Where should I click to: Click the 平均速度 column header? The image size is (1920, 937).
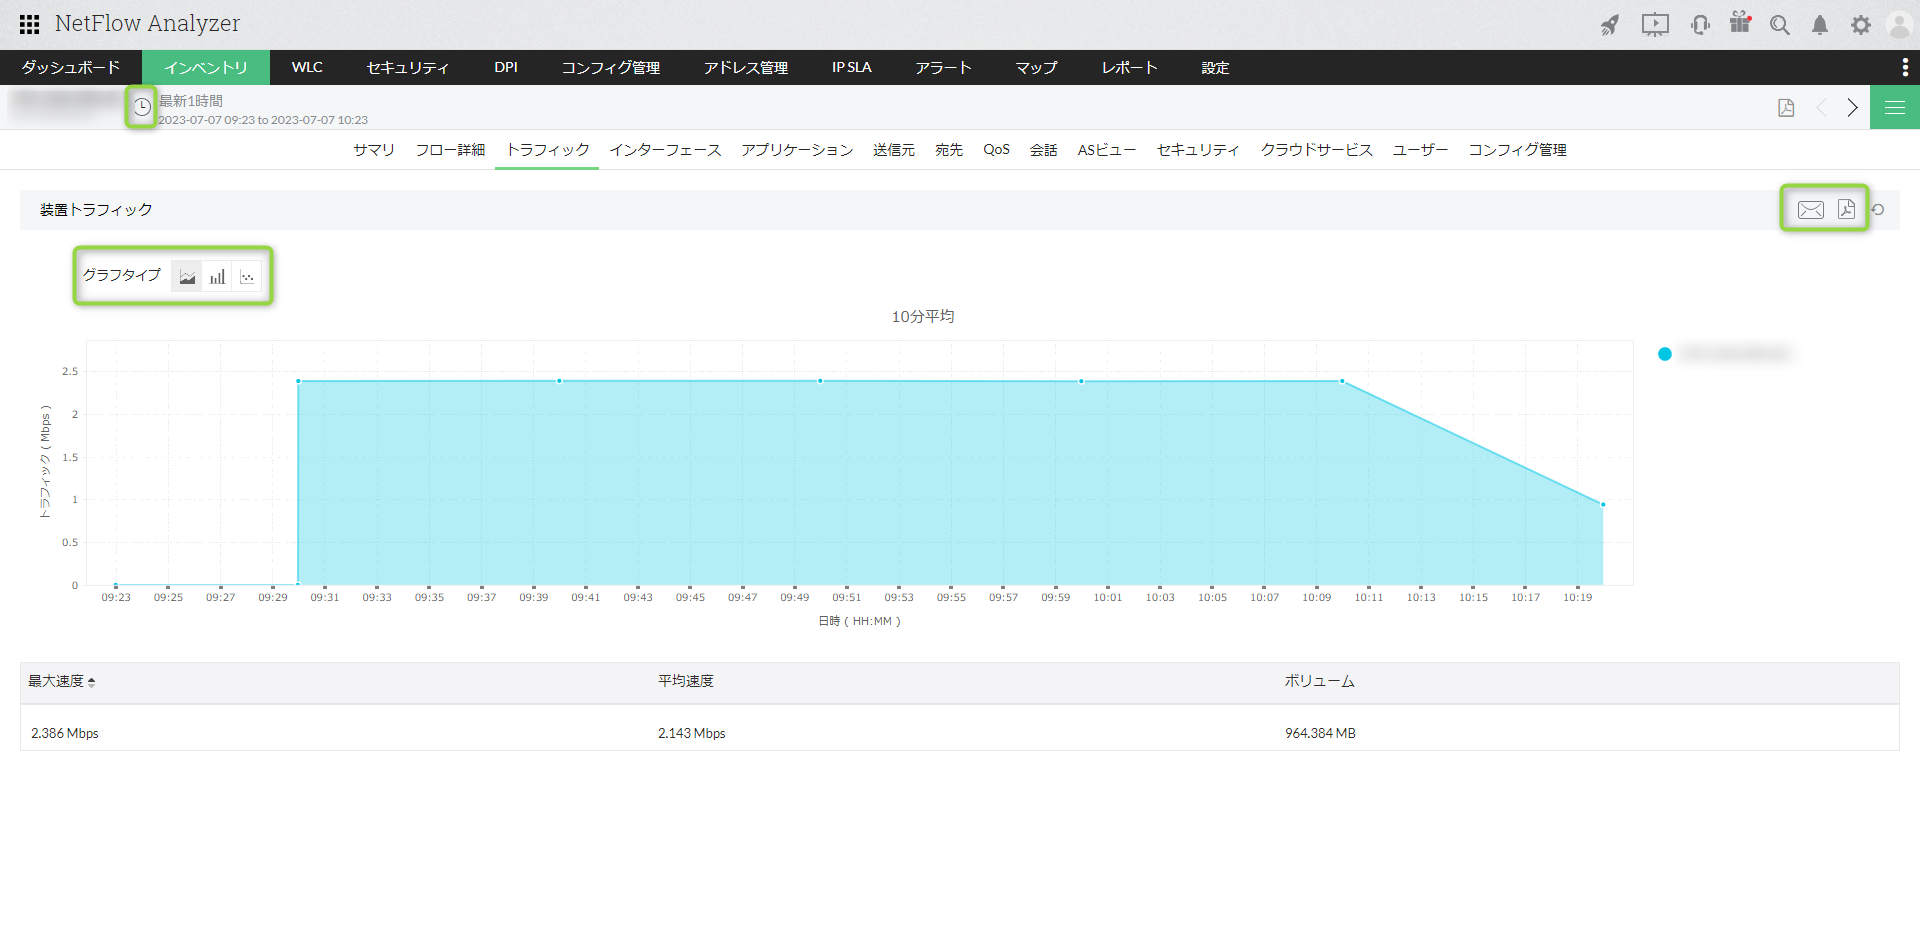pyautogui.click(x=686, y=682)
